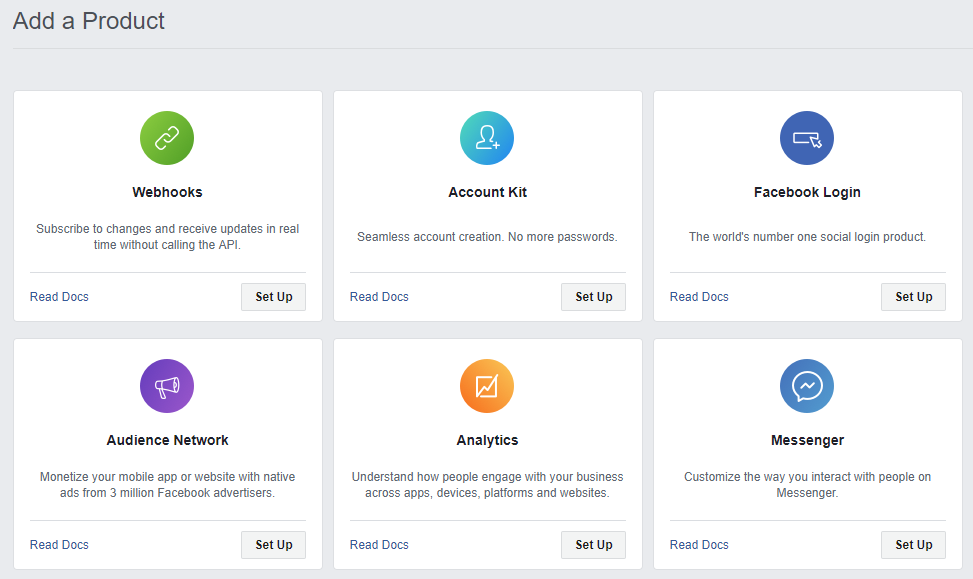This screenshot has width=973, height=579.
Task: Open Messenger Read Docs link
Action: point(699,545)
